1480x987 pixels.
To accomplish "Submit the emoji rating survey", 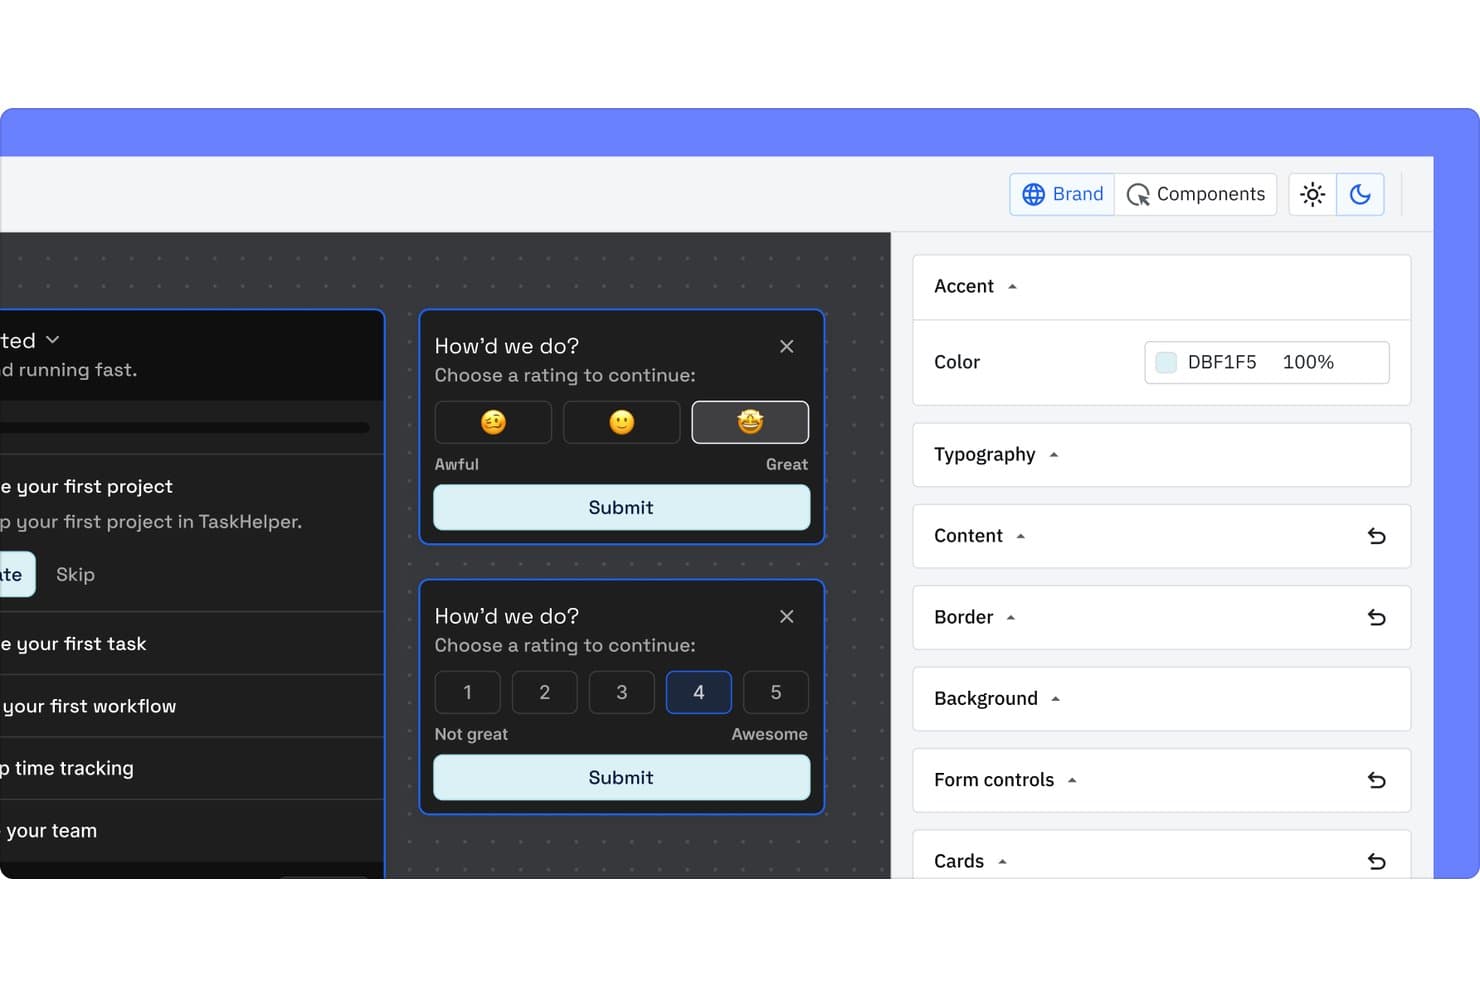I will [622, 508].
